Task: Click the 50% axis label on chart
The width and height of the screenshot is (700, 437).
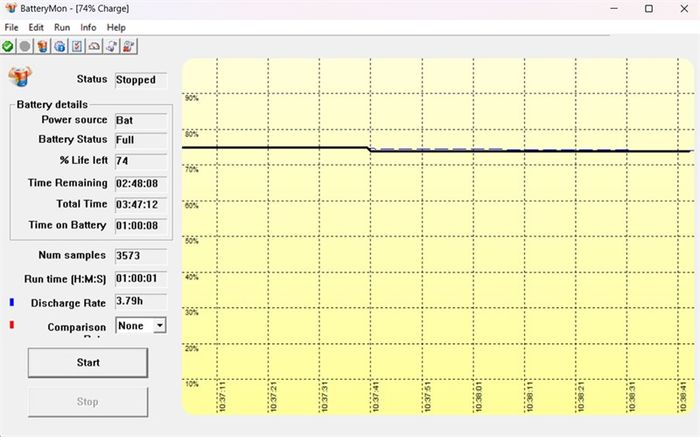Action: pos(192,241)
